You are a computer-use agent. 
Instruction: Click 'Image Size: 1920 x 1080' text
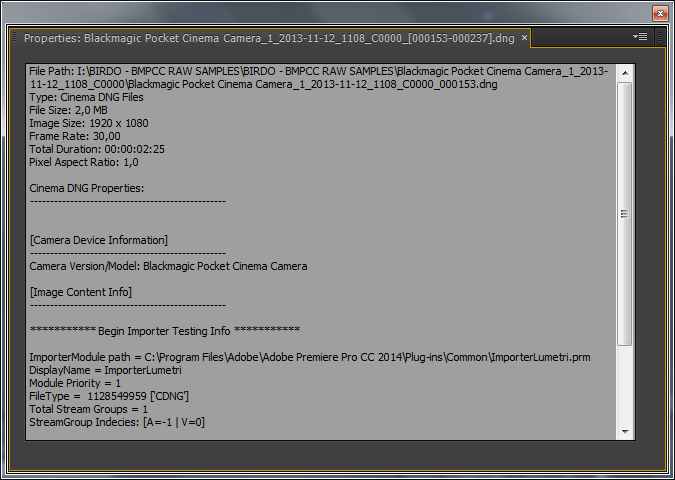(89, 123)
